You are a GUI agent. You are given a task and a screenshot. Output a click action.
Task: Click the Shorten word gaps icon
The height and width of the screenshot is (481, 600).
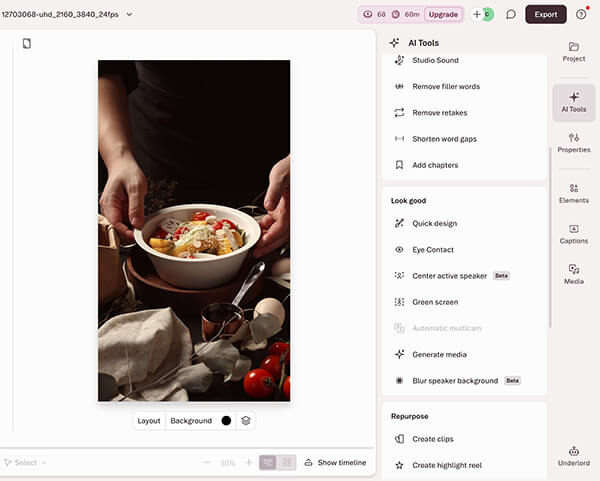(399, 139)
